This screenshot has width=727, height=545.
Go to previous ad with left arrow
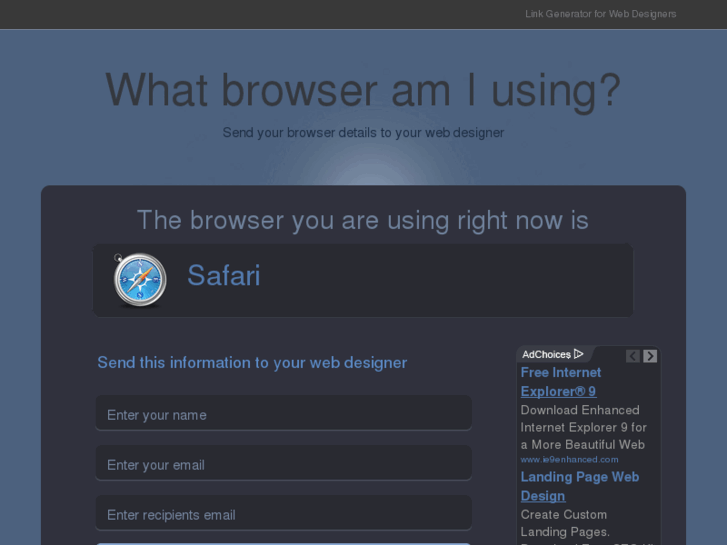coord(633,356)
